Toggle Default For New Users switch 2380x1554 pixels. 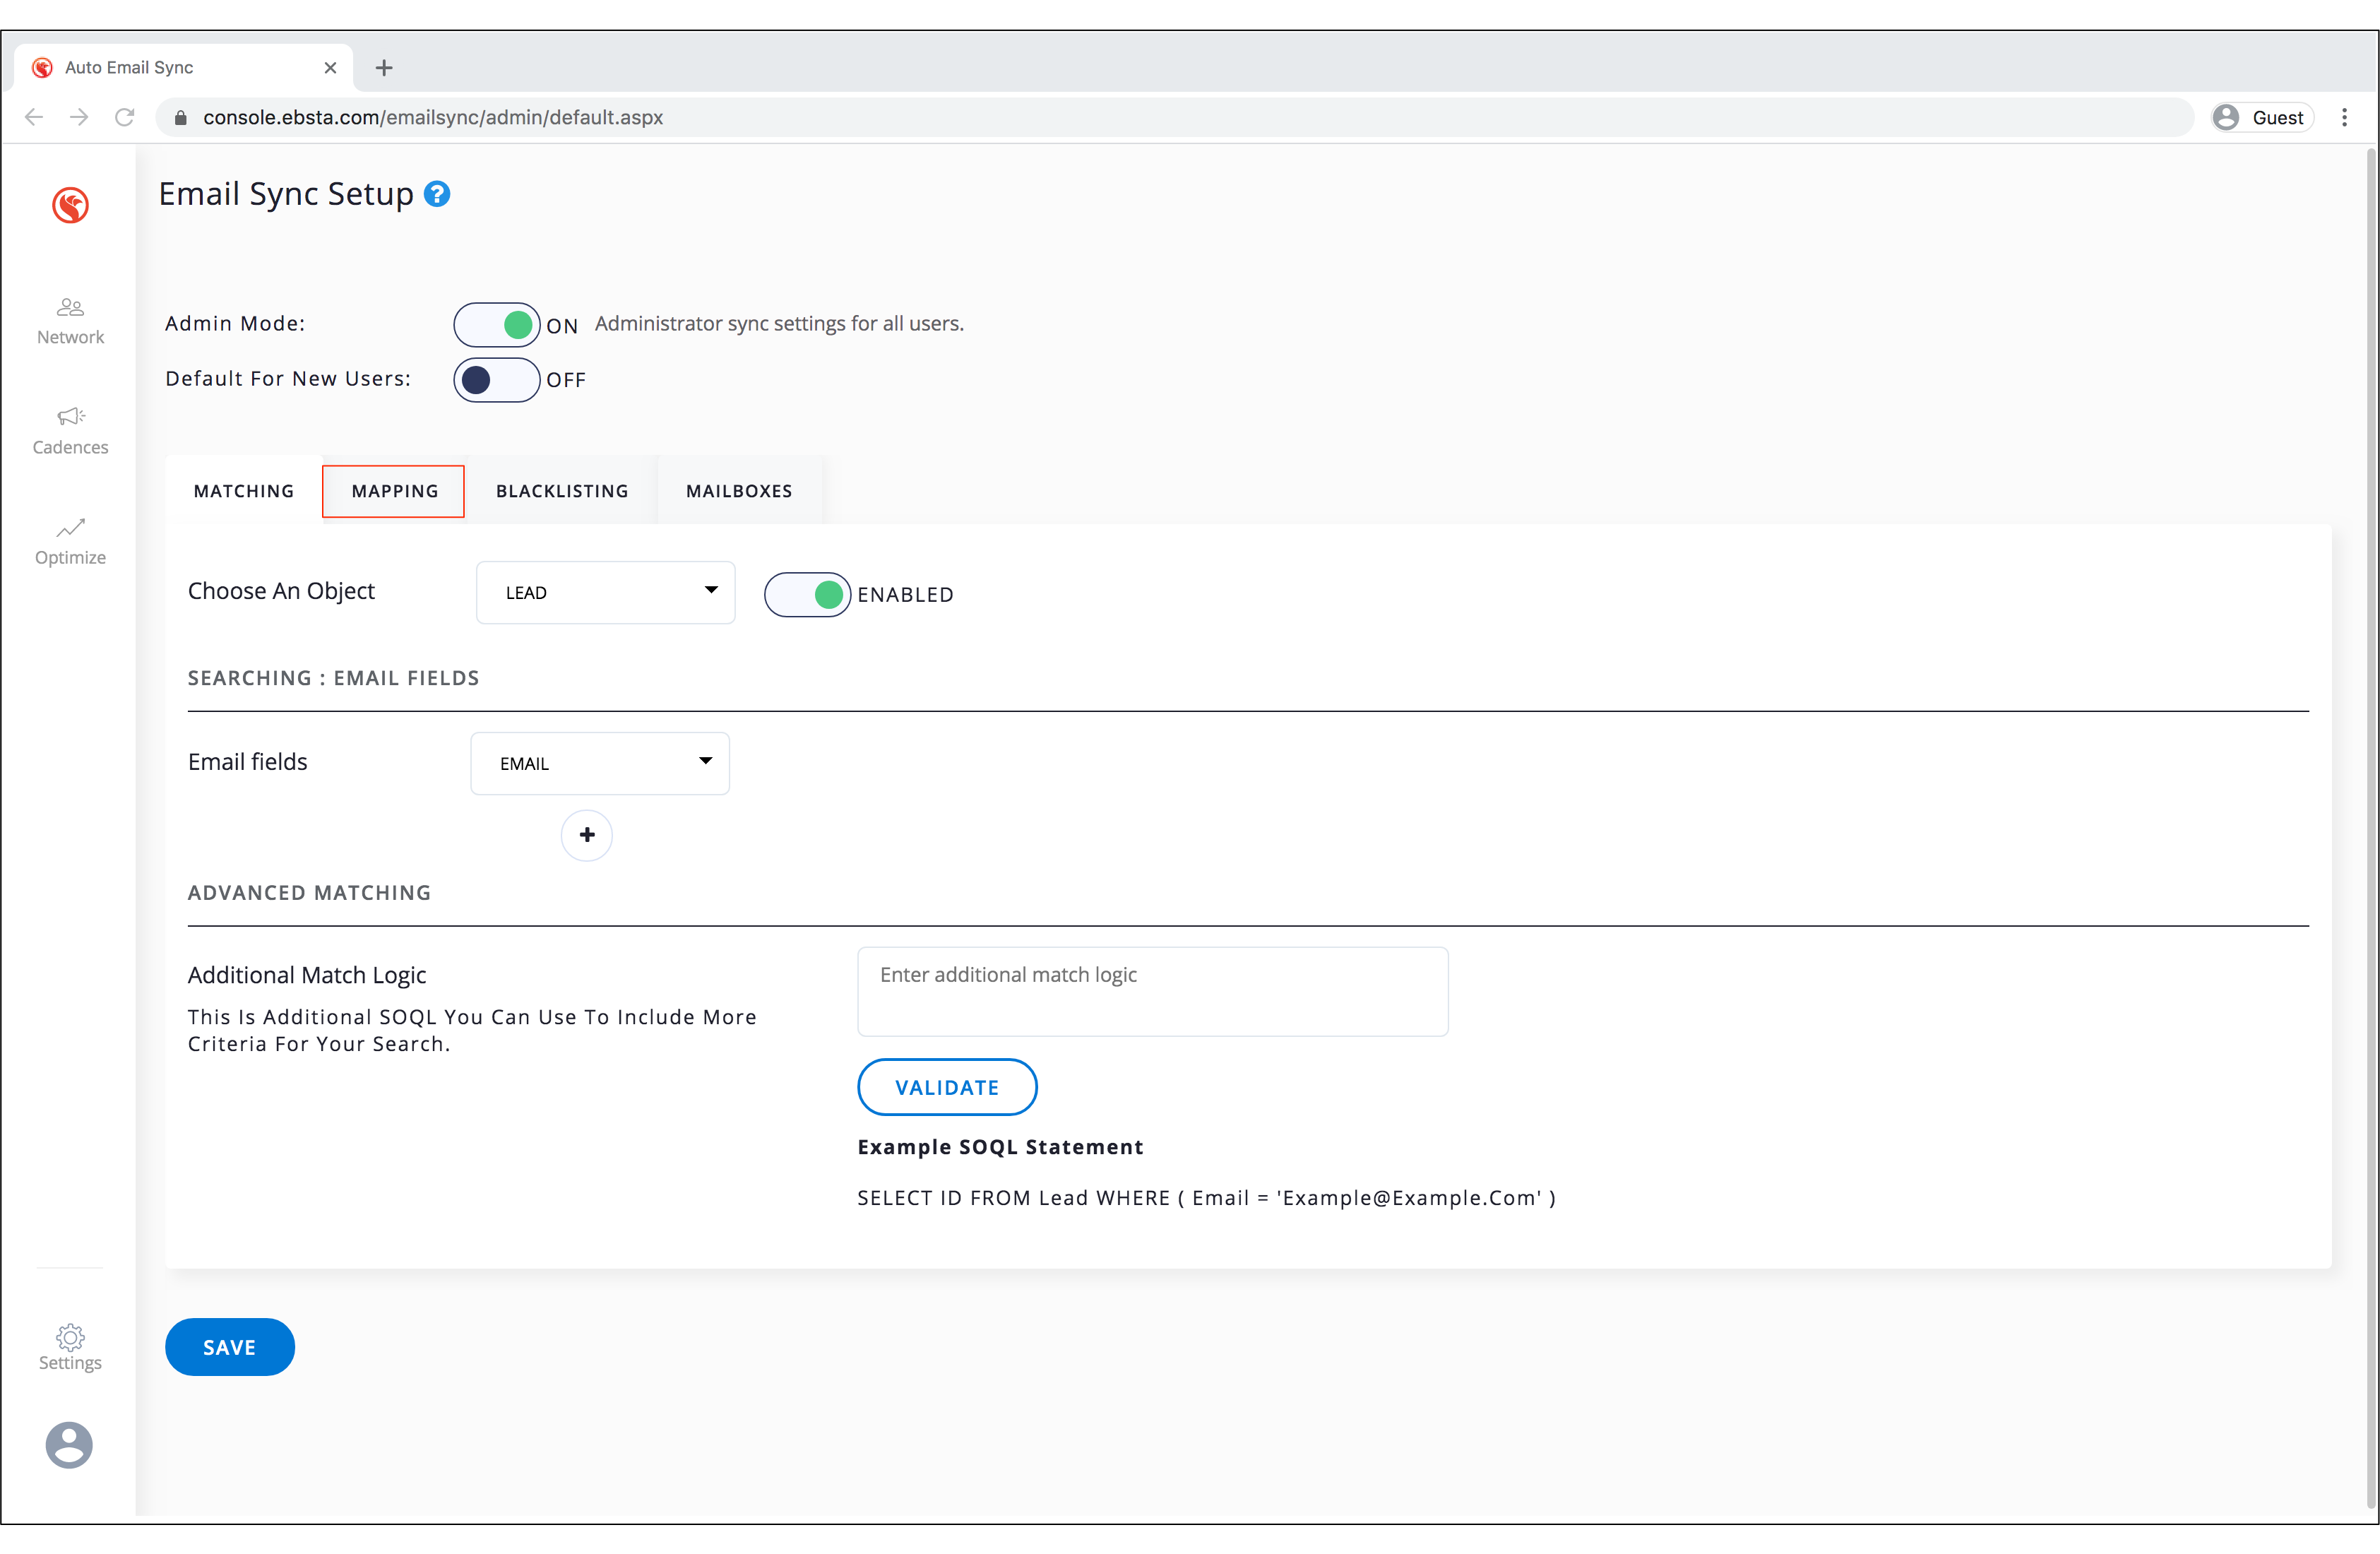coord(497,380)
